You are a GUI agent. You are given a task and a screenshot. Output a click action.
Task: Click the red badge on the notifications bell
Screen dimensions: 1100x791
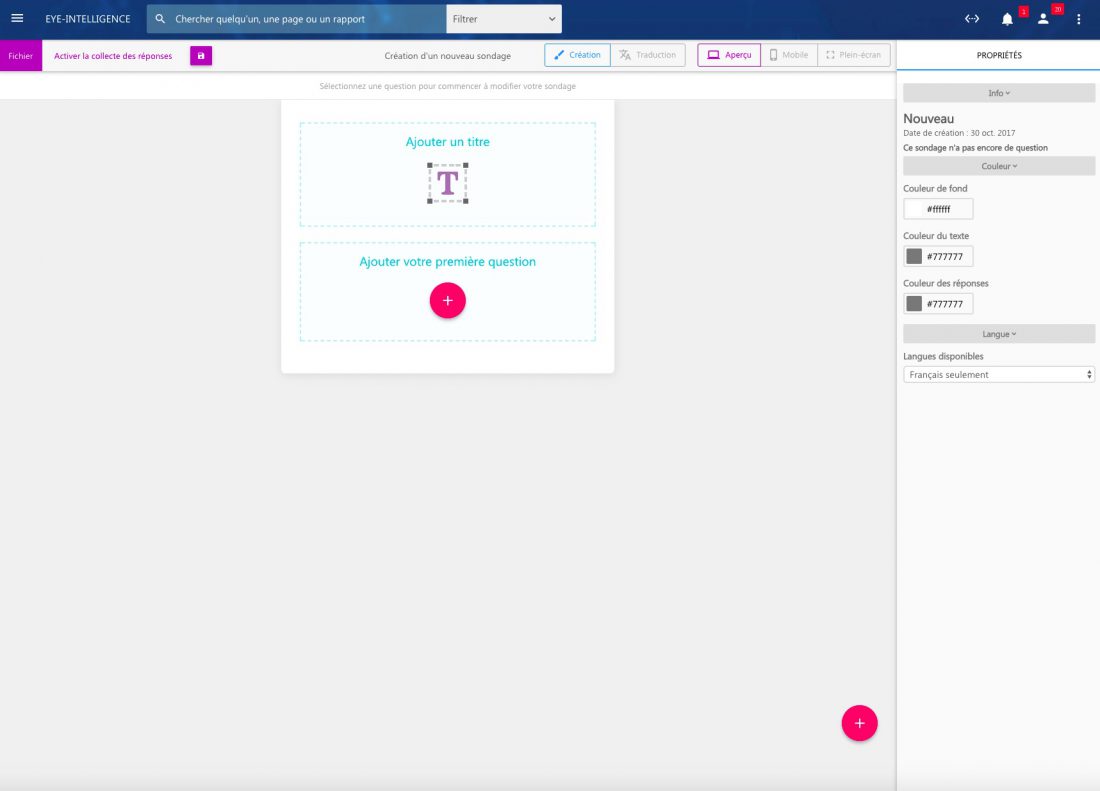pyautogui.click(x=1024, y=11)
